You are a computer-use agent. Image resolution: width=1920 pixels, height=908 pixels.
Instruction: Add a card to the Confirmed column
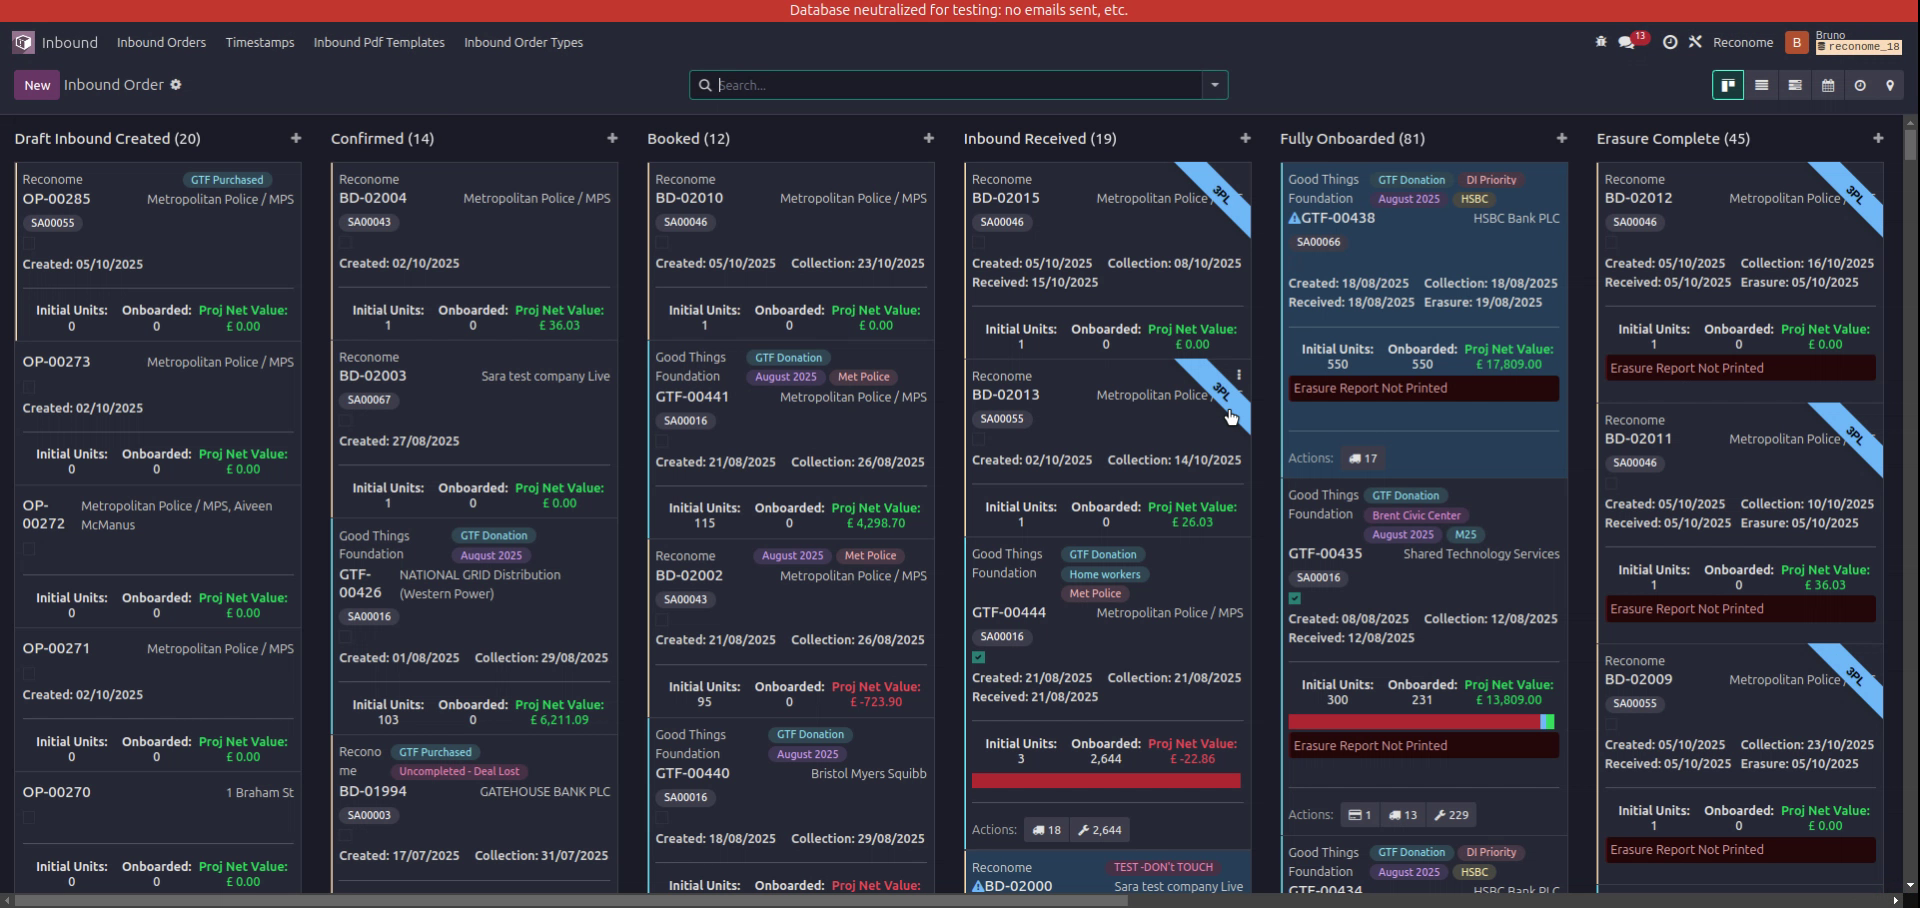612,138
